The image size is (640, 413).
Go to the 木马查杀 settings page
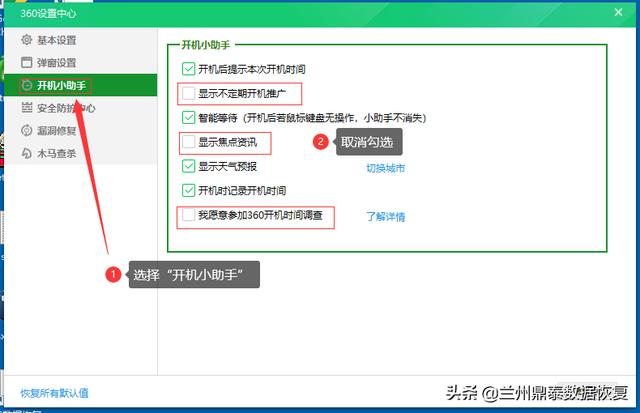(x=57, y=154)
